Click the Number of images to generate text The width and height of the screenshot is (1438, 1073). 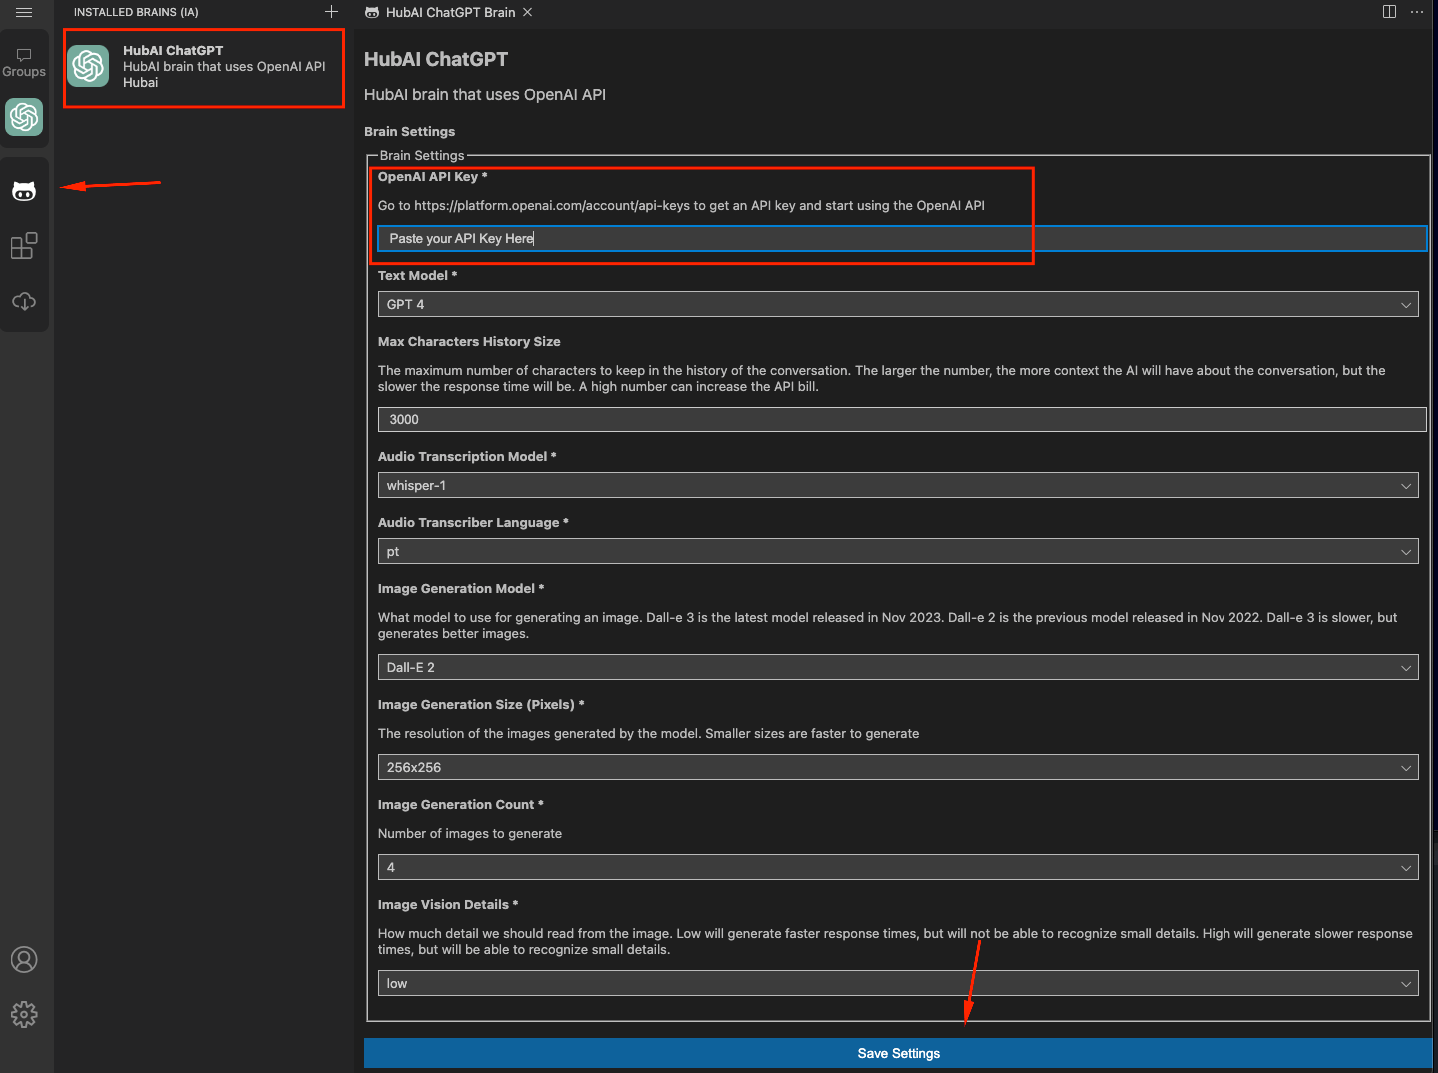470,833
